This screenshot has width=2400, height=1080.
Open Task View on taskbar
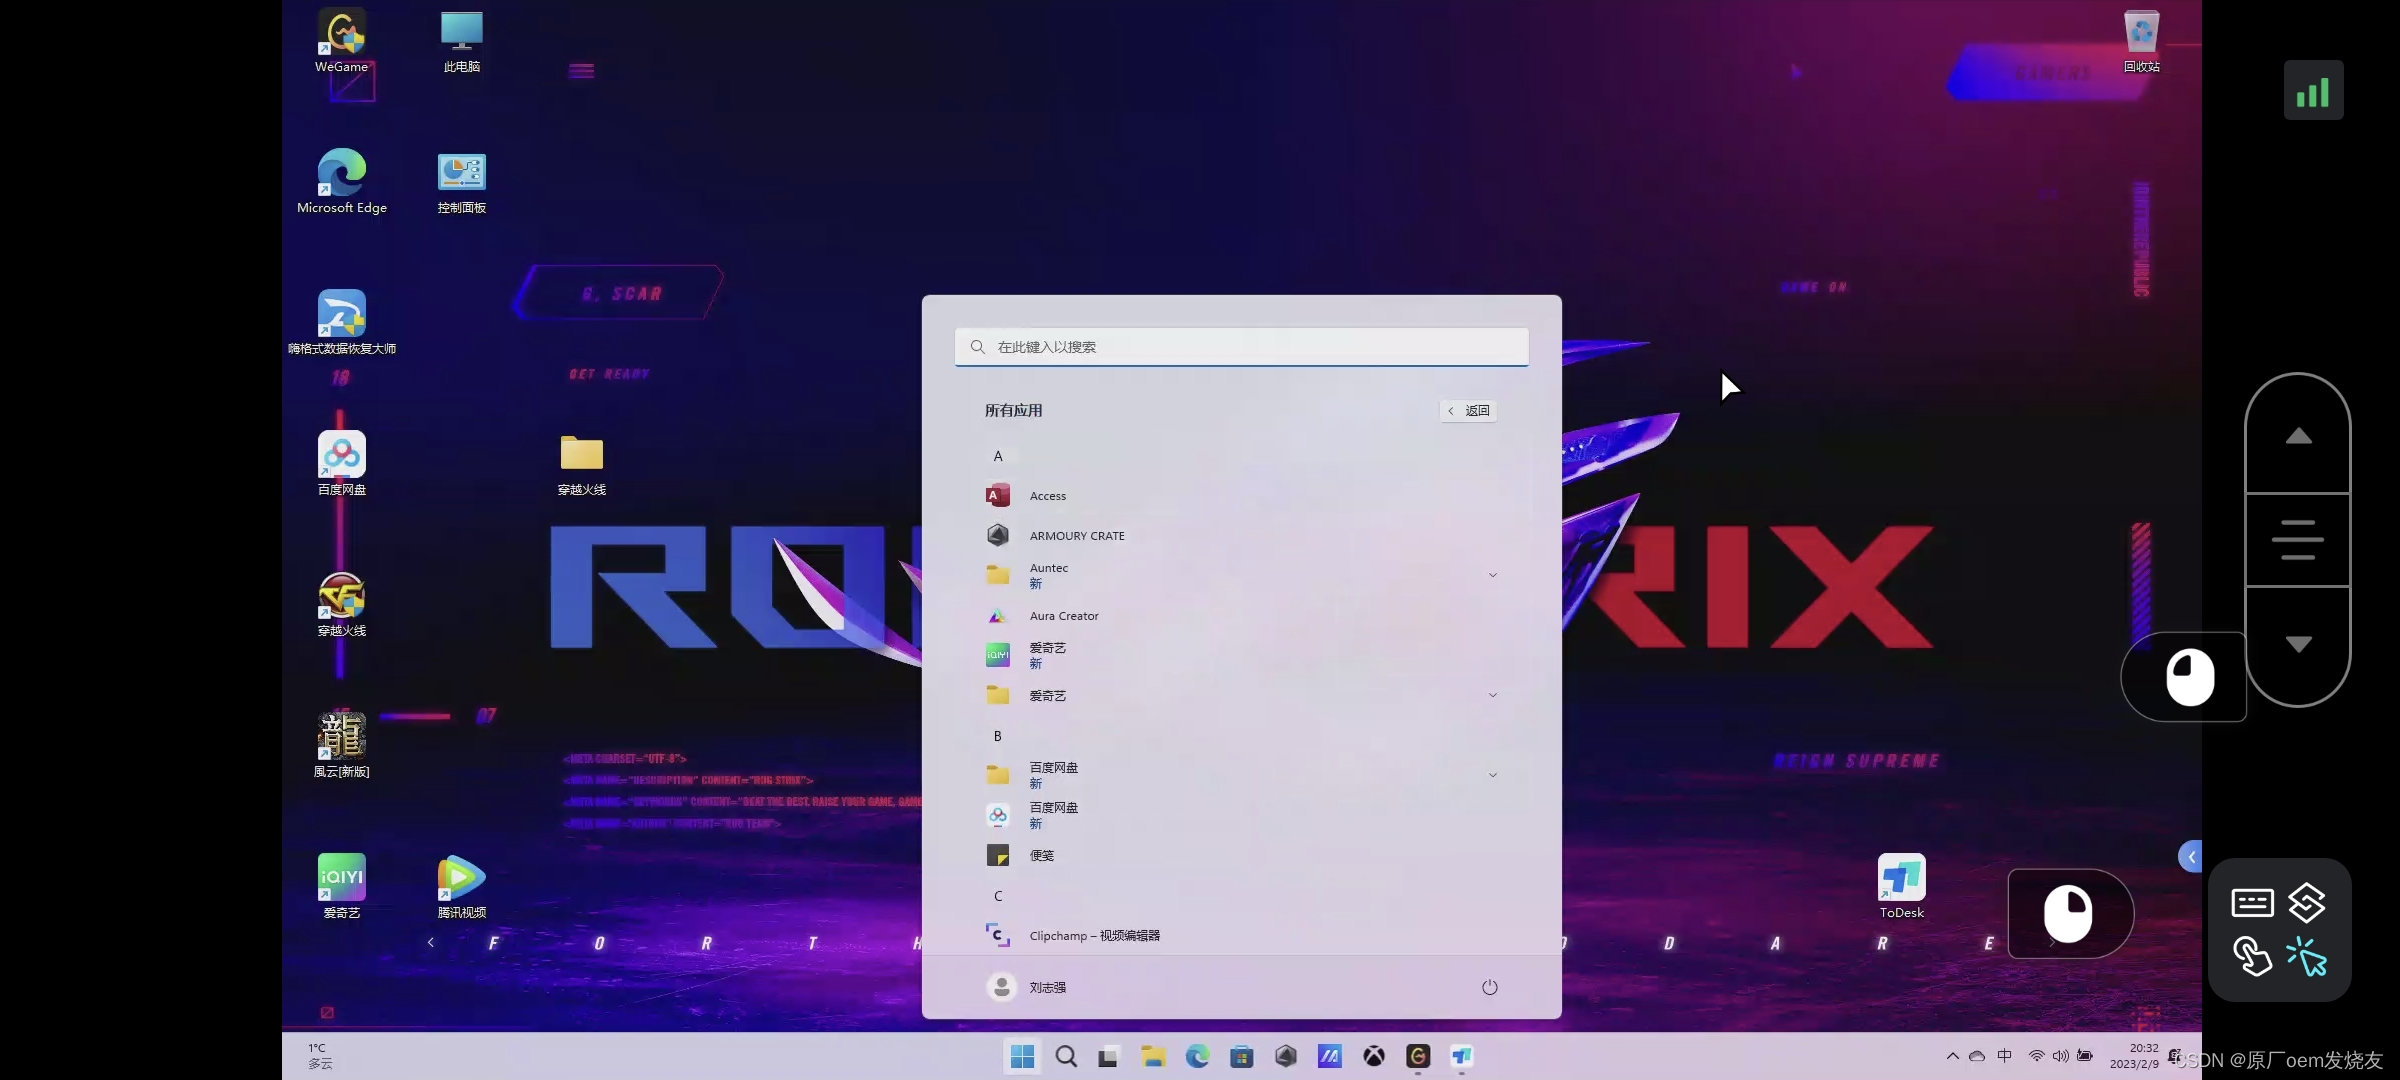1108,1056
